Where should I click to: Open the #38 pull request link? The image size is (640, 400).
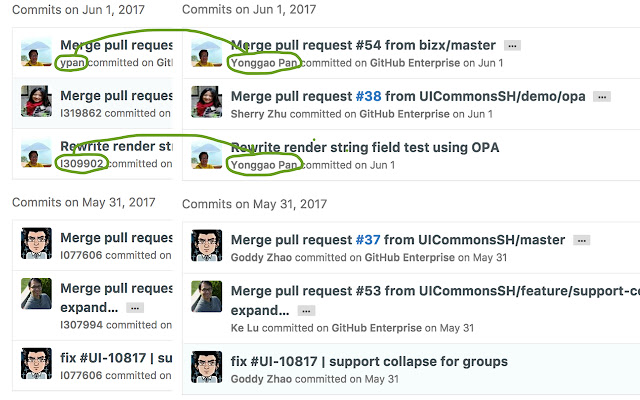tap(368, 97)
